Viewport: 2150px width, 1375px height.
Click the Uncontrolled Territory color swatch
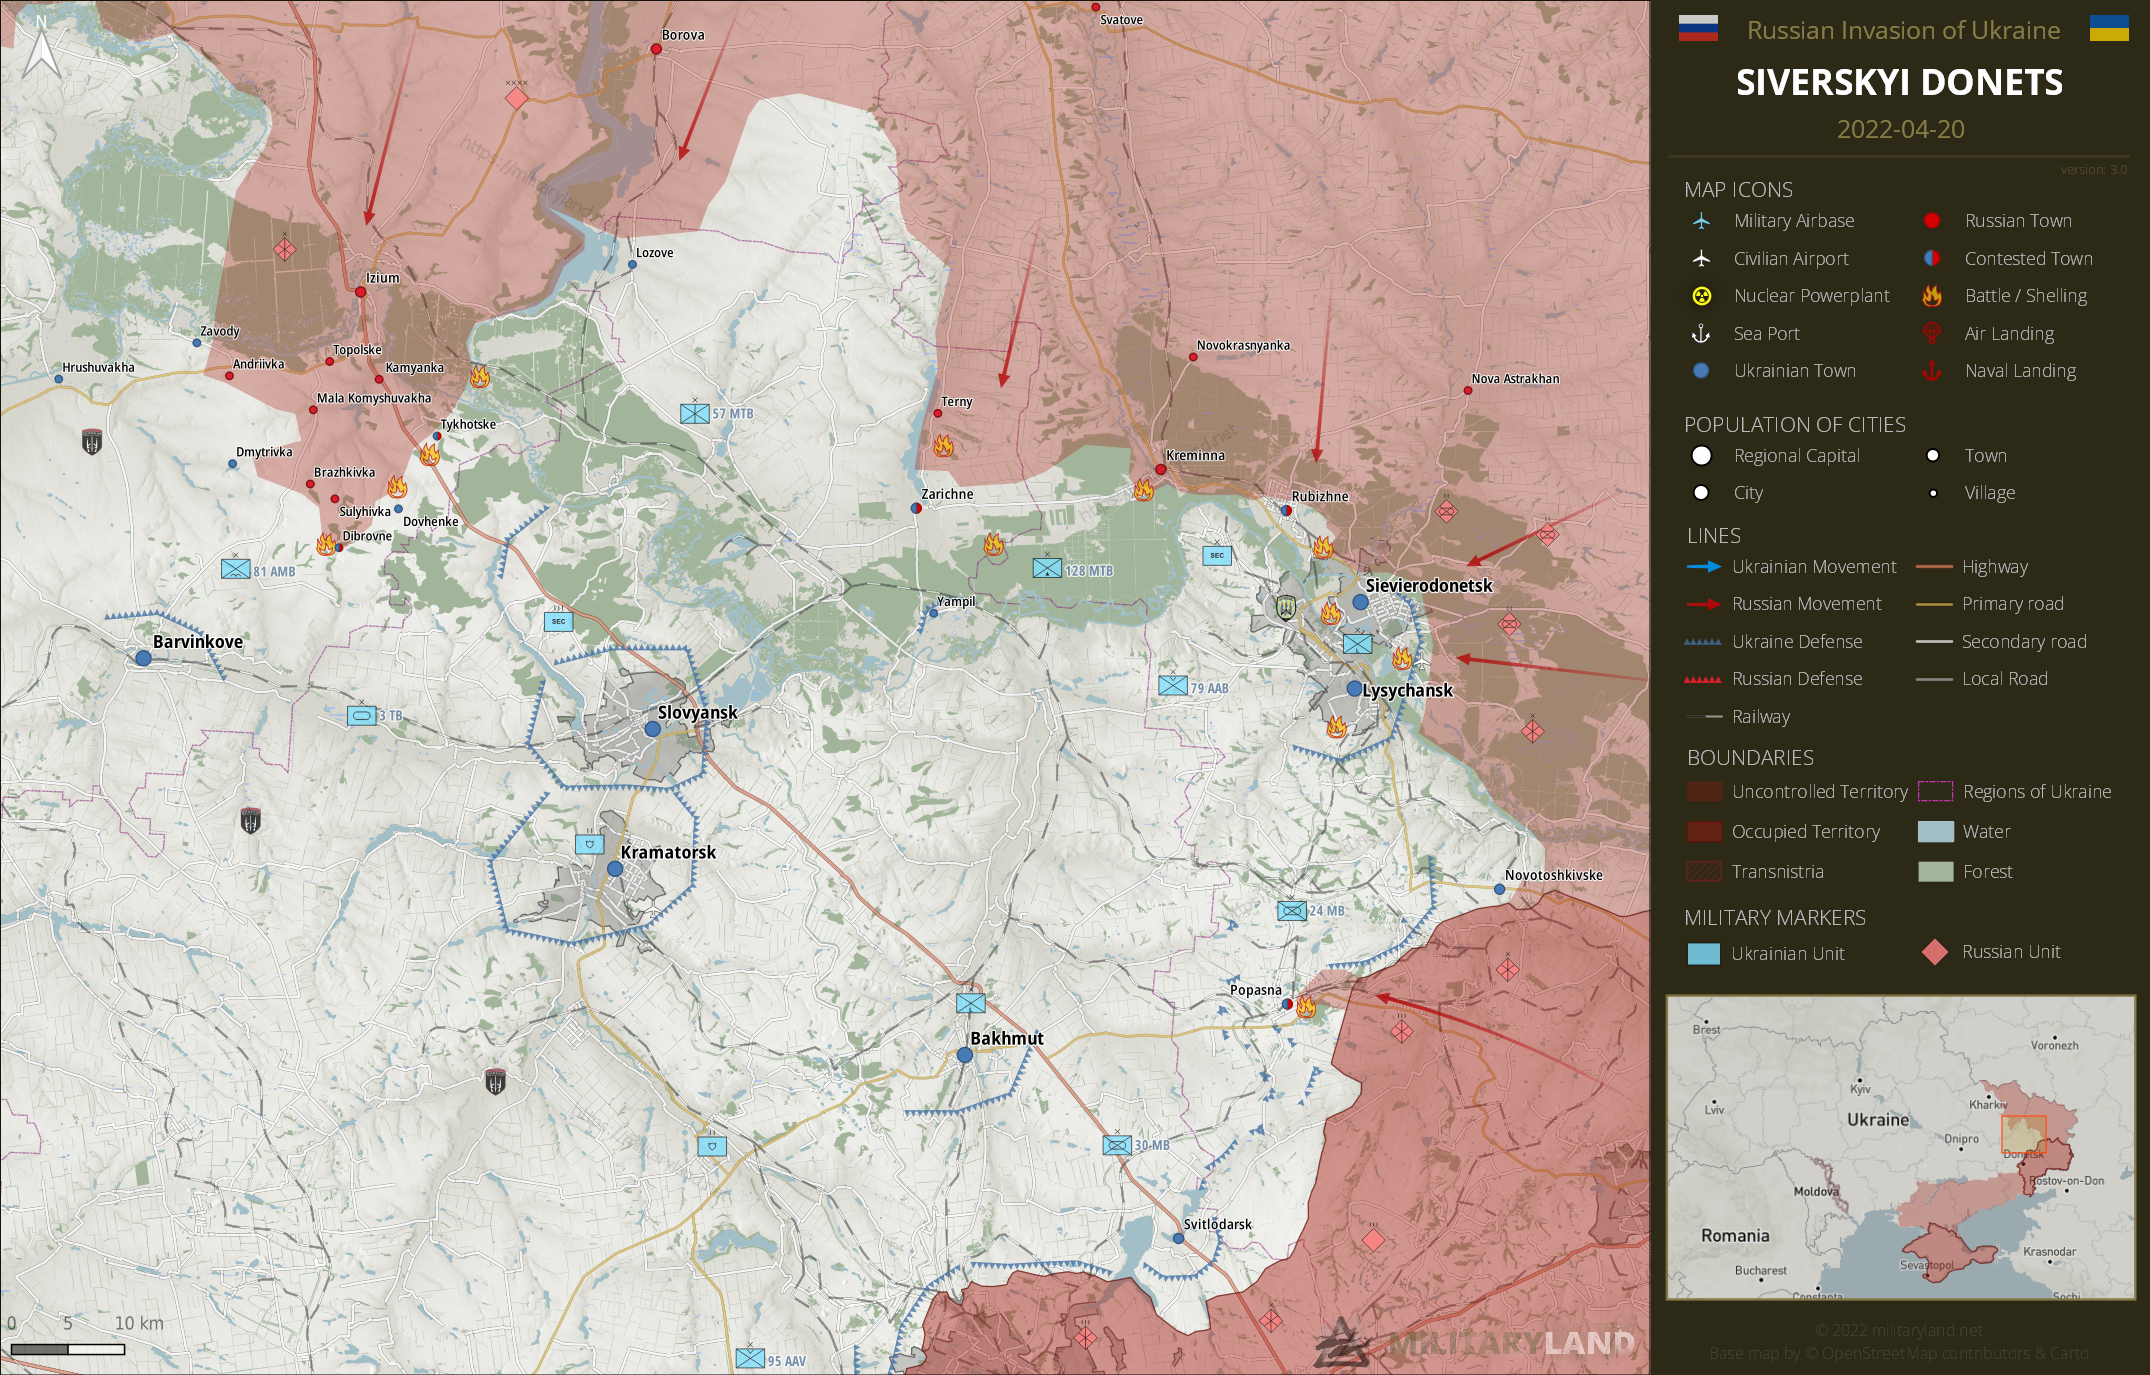[x=1703, y=792]
